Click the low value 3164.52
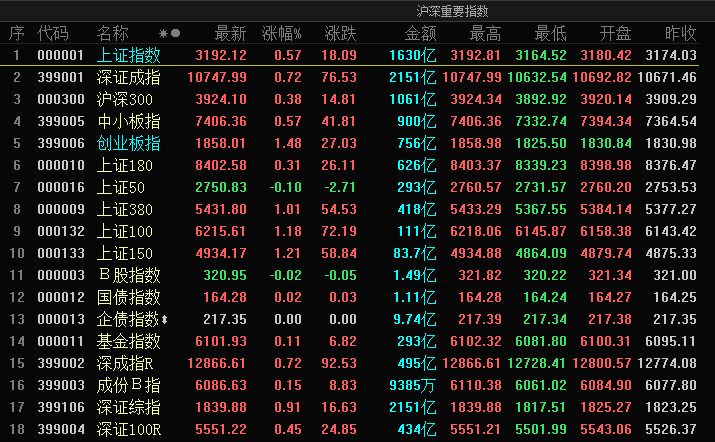This screenshot has width=715, height=442. pos(541,55)
